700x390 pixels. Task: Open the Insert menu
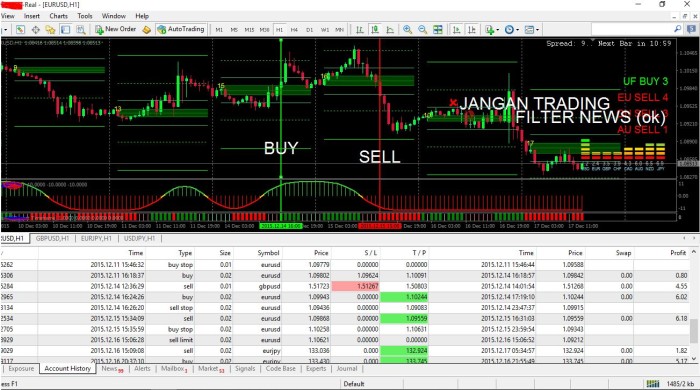(x=32, y=16)
